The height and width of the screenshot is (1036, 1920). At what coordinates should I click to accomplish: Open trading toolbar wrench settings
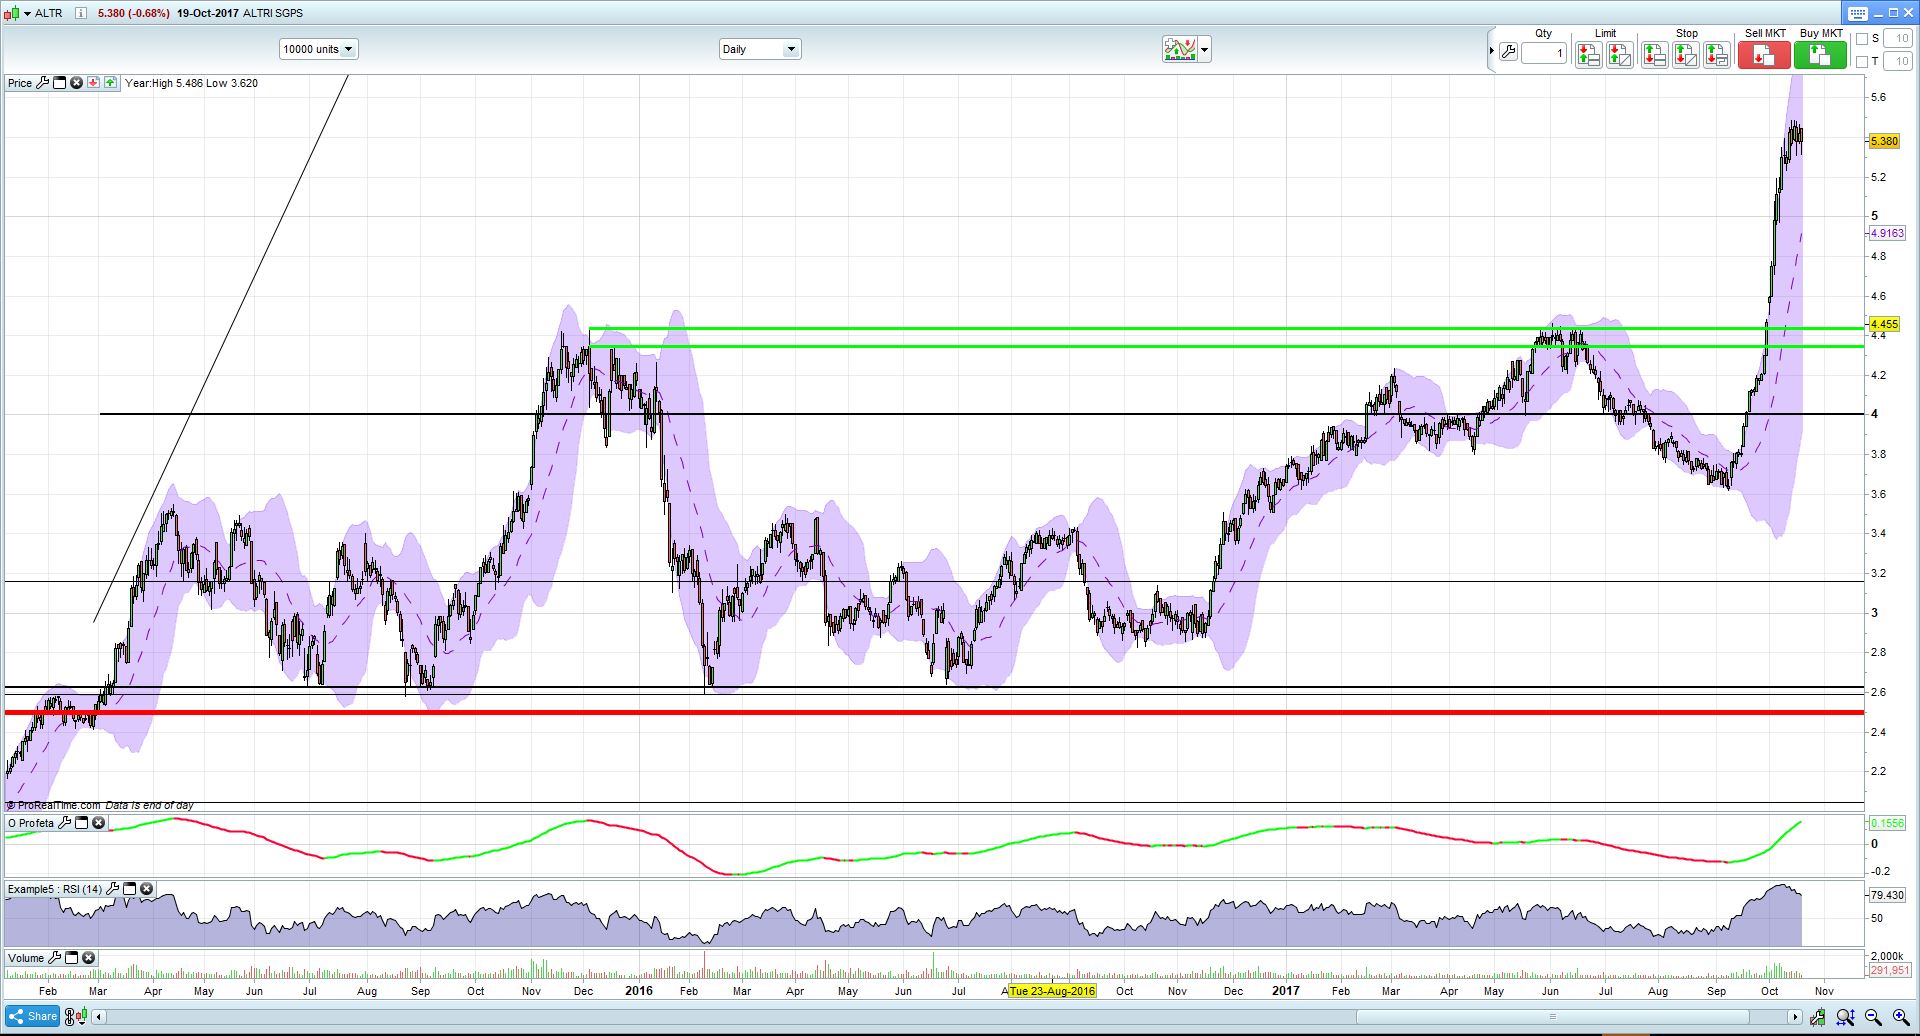(x=1508, y=52)
